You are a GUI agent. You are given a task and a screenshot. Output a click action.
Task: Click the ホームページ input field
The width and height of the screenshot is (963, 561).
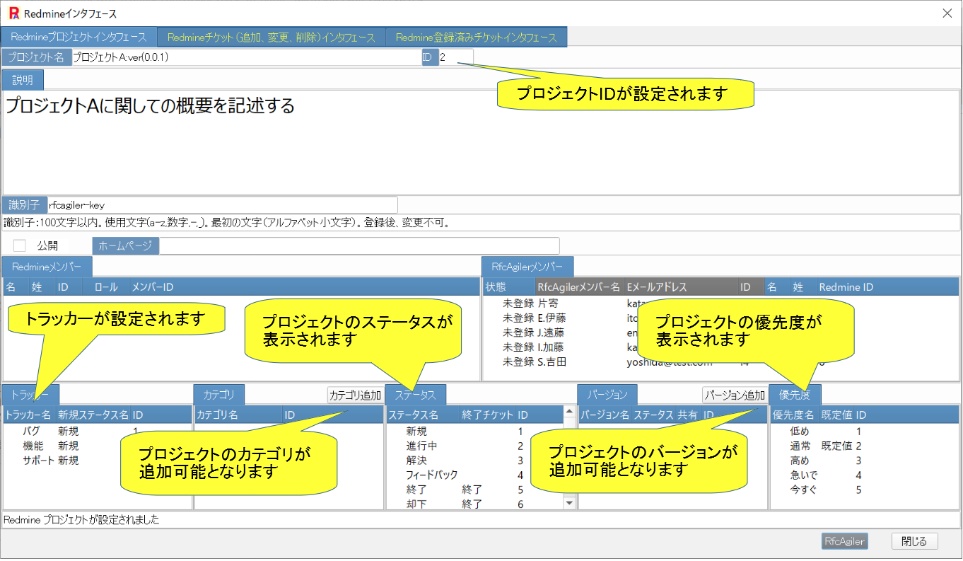359,246
